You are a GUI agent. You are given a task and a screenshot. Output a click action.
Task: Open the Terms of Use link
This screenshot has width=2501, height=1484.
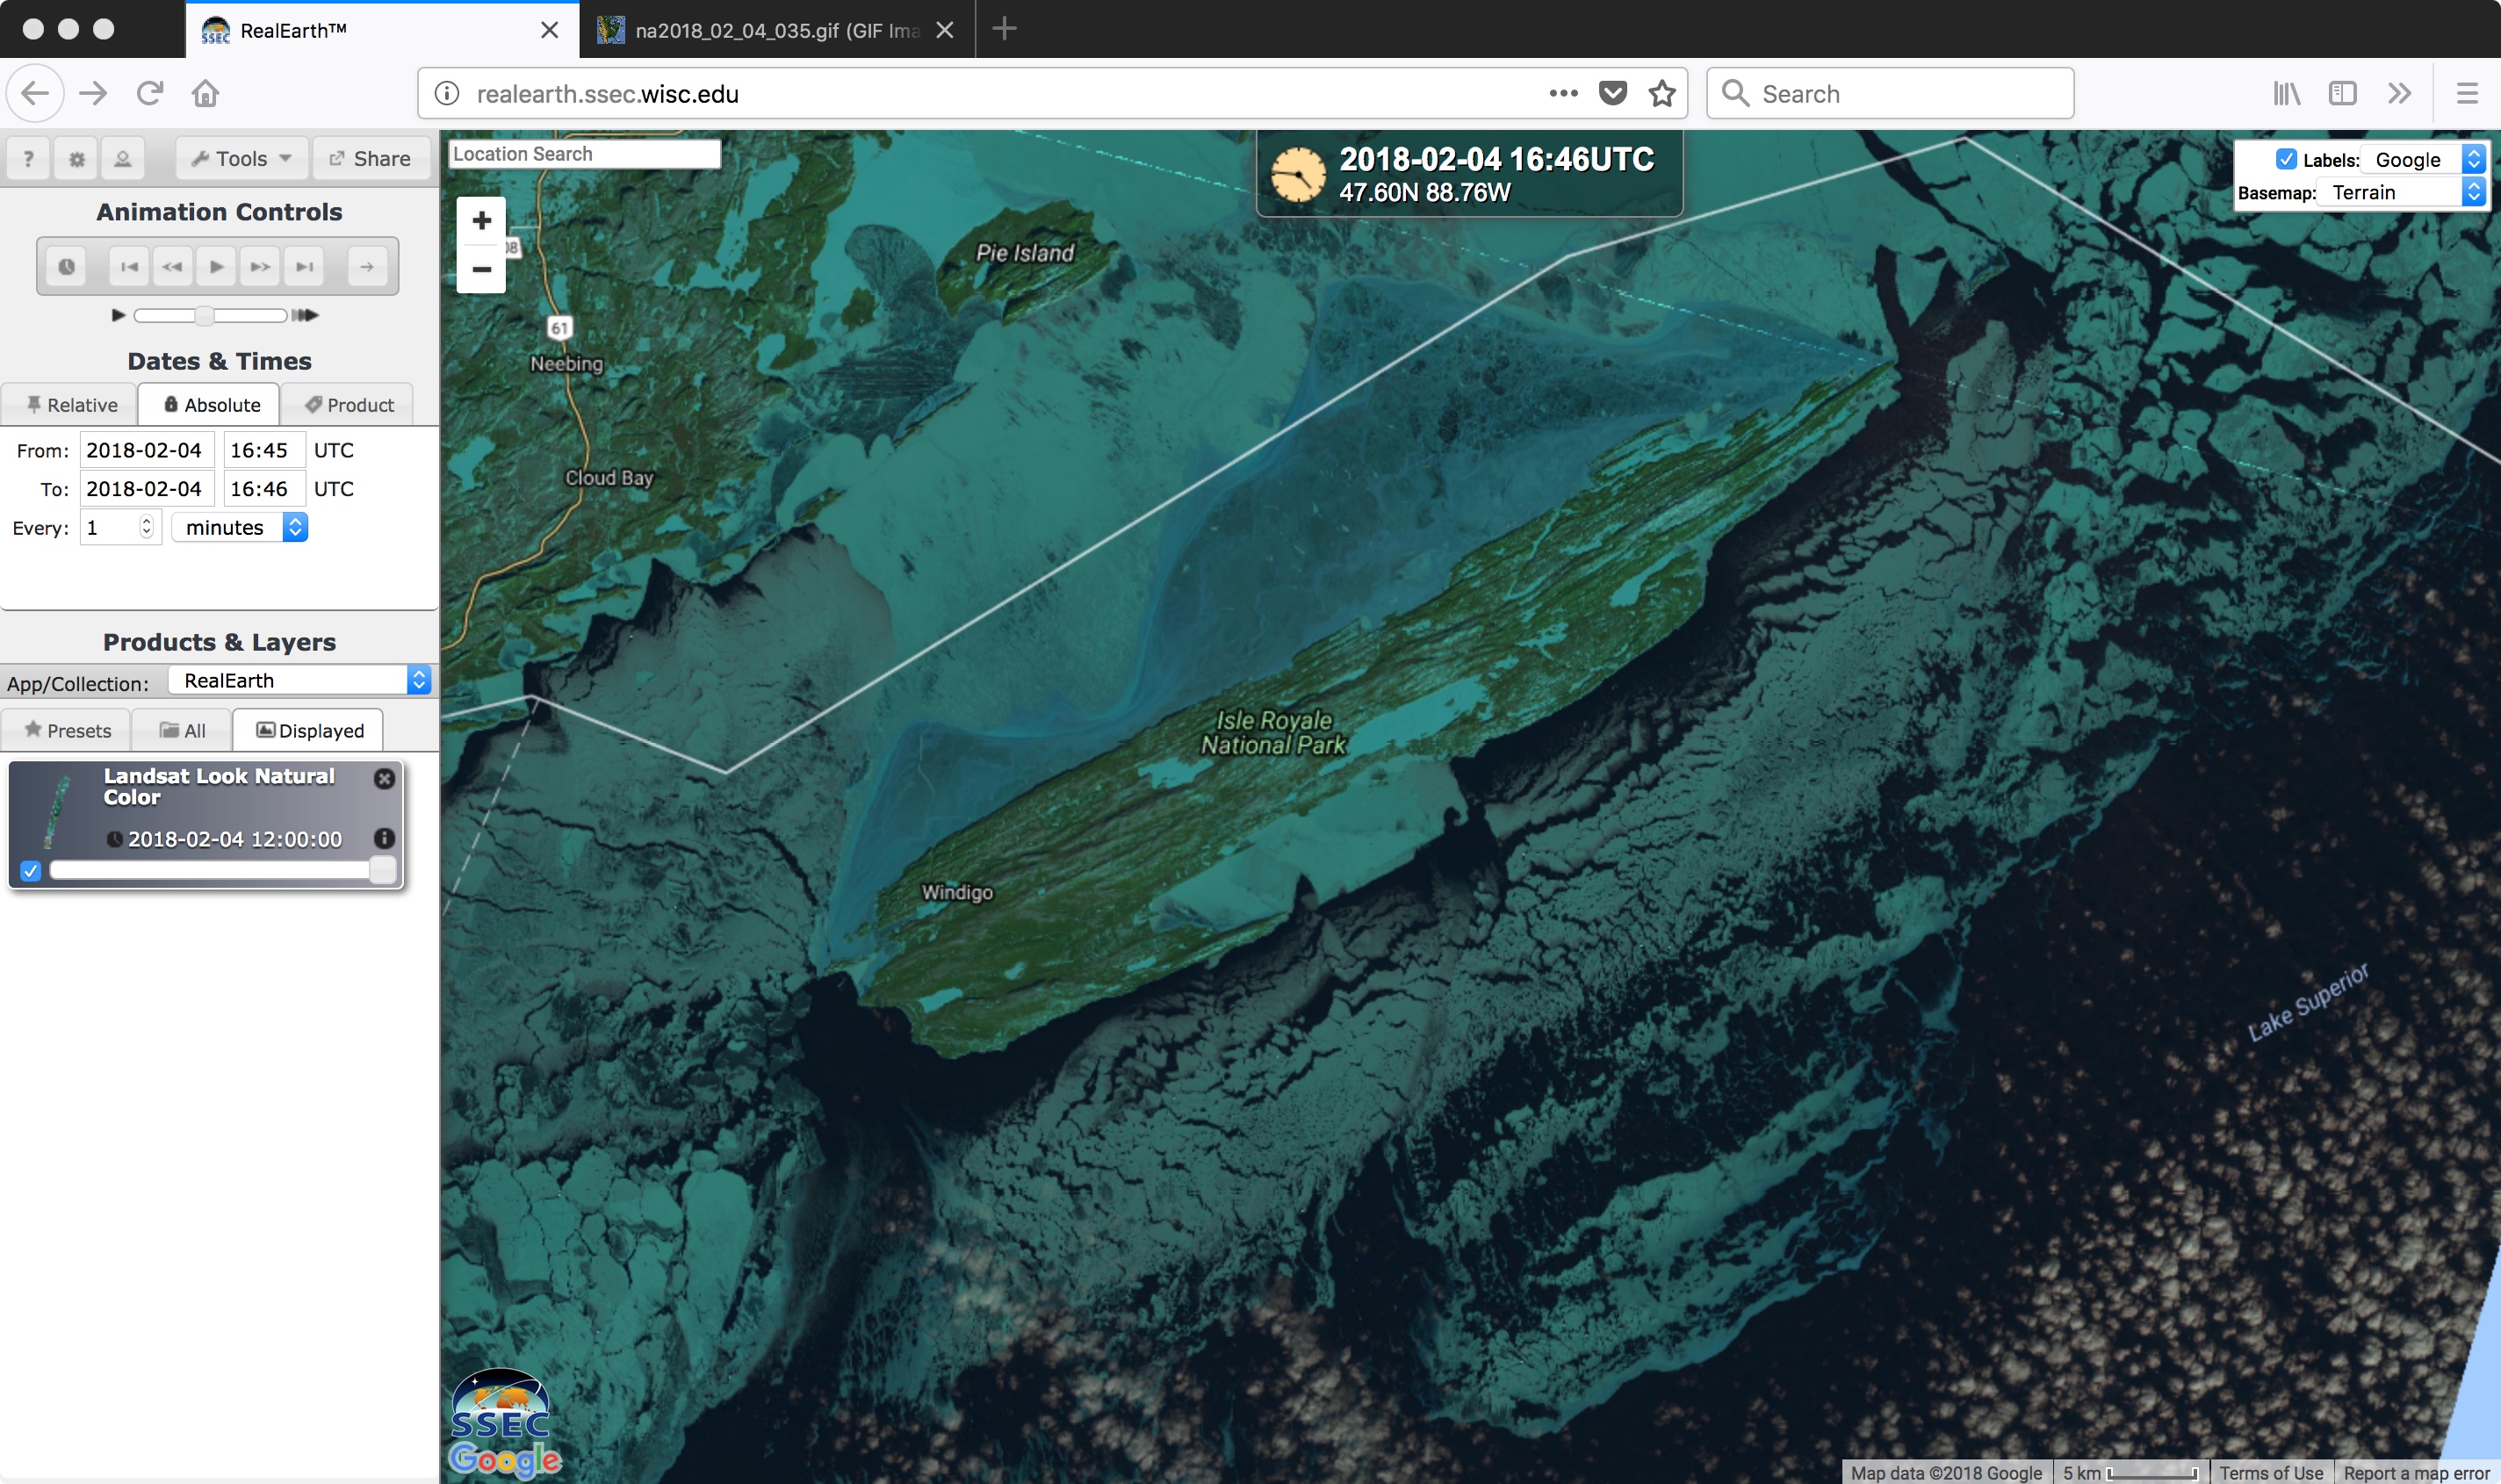2271,1473
